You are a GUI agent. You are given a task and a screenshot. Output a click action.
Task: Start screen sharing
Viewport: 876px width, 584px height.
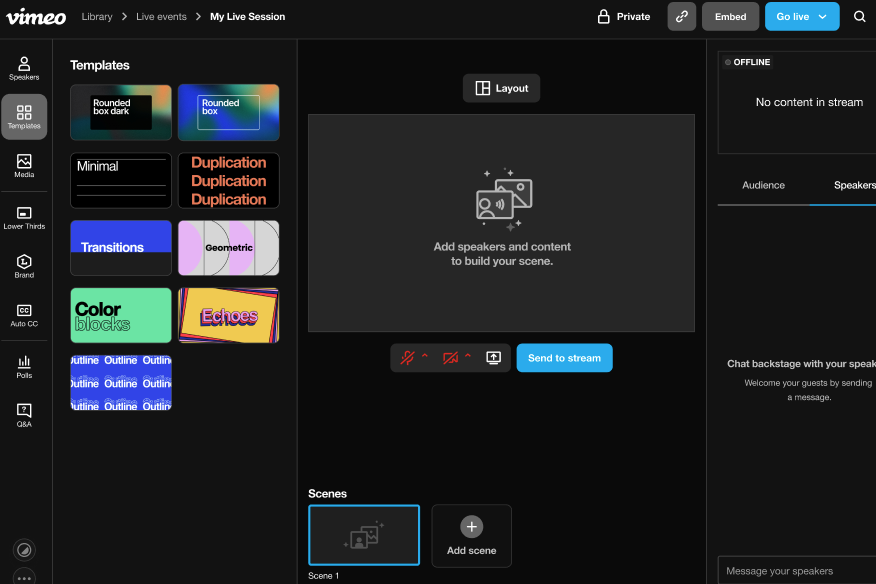click(493, 357)
